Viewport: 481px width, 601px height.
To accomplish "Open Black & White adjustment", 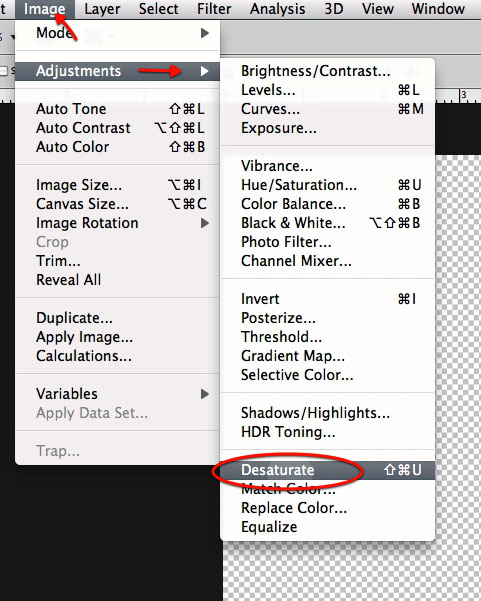I will (328, 223).
